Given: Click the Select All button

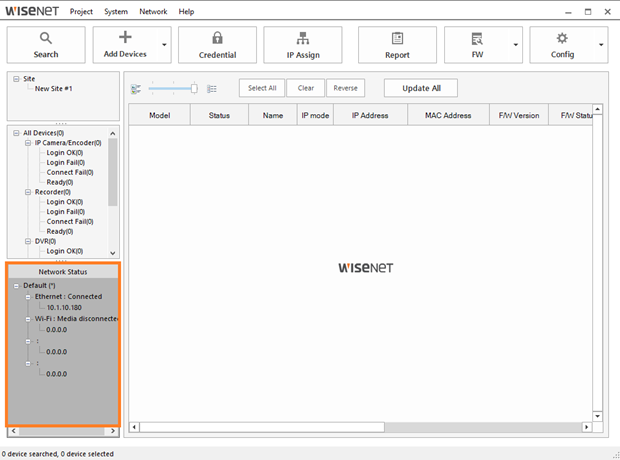Looking at the screenshot, I should (262, 88).
